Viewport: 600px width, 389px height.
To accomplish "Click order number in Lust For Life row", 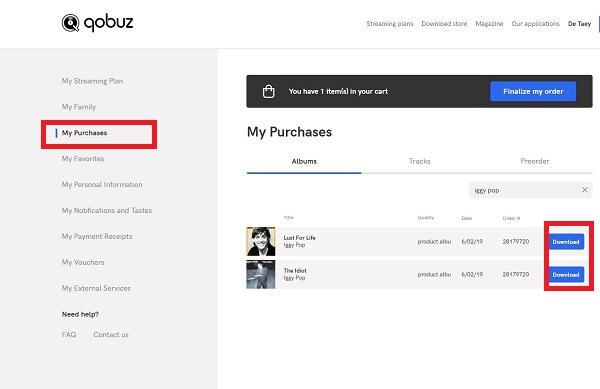I will (x=516, y=242).
